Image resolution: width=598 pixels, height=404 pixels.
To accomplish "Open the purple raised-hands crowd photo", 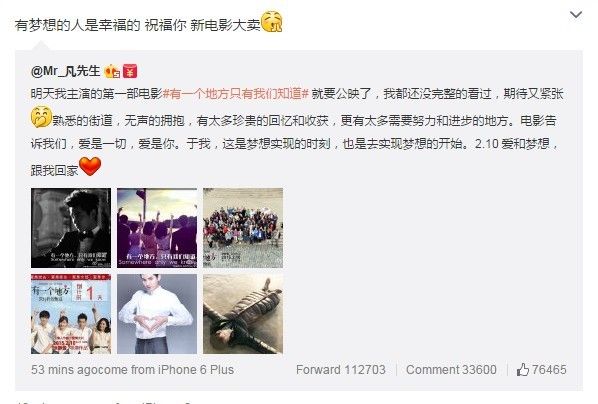I will [157, 228].
